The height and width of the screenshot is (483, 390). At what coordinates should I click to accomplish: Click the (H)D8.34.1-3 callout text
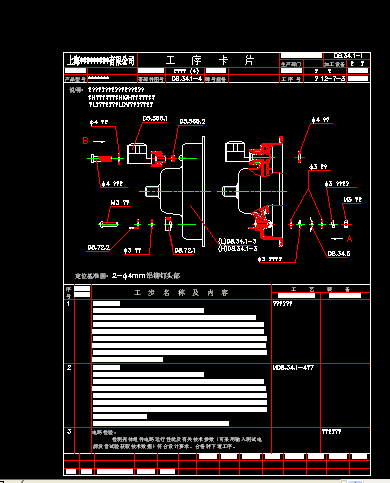coord(237,248)
